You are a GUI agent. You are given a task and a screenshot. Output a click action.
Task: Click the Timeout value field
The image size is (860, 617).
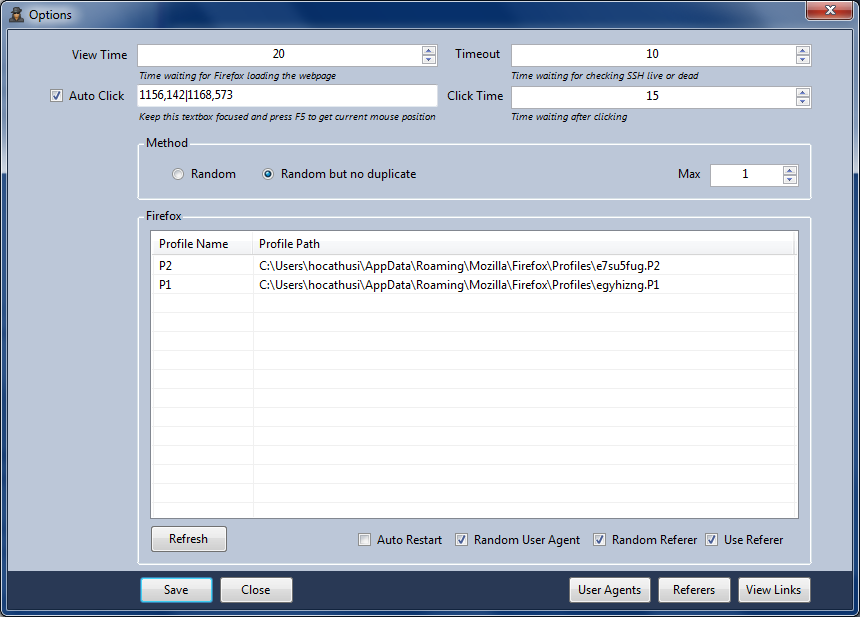[x=653, y=55]
